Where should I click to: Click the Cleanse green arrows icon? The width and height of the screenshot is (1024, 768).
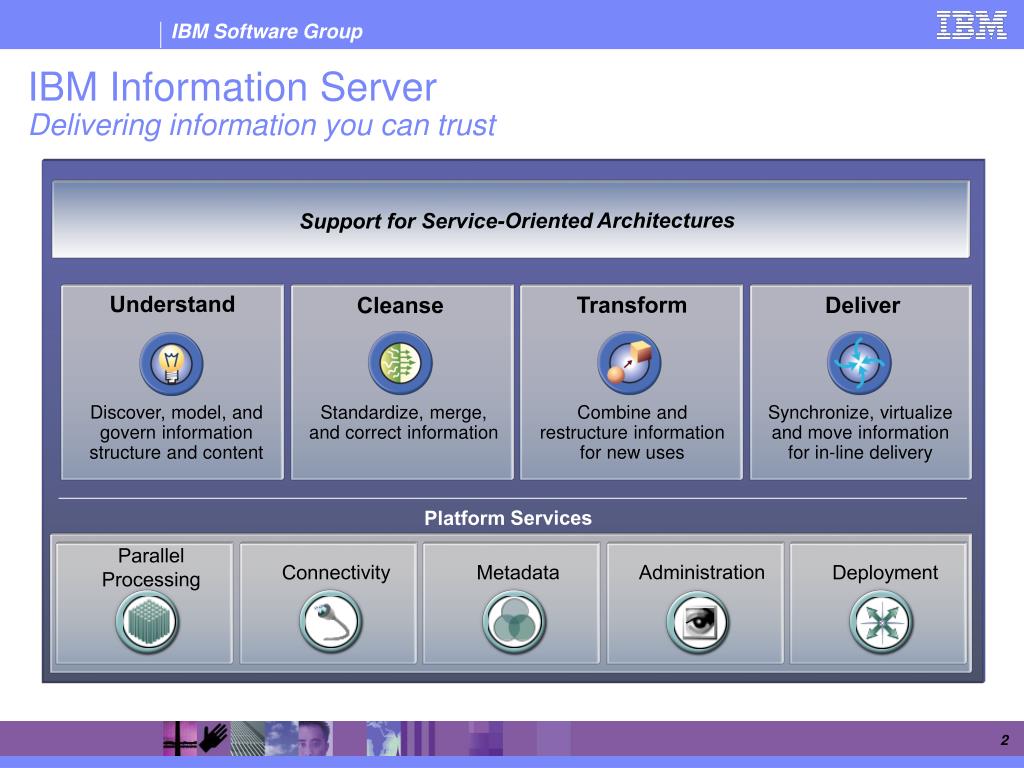[400, 363]
